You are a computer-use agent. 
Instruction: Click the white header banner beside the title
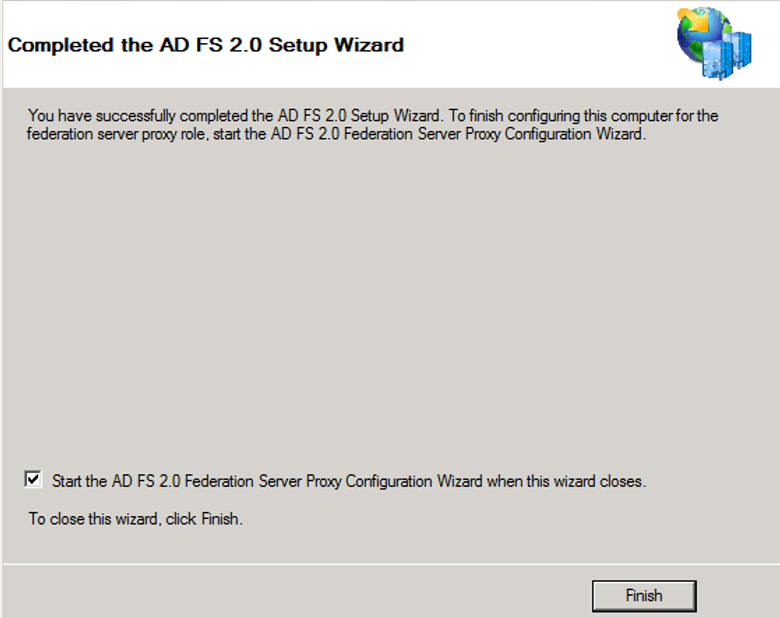(540, 45)
